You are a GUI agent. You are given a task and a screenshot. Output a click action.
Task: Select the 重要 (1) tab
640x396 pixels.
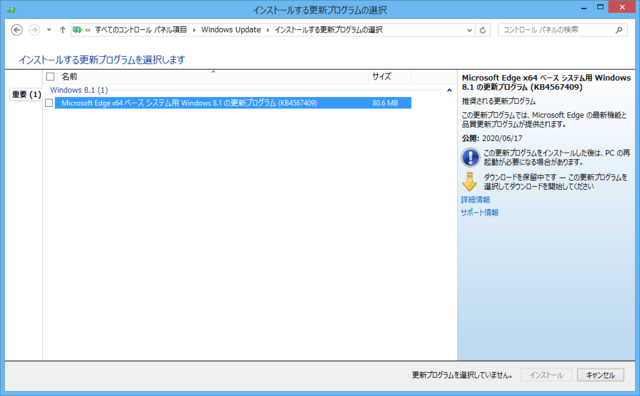click(x=26, y=94)
